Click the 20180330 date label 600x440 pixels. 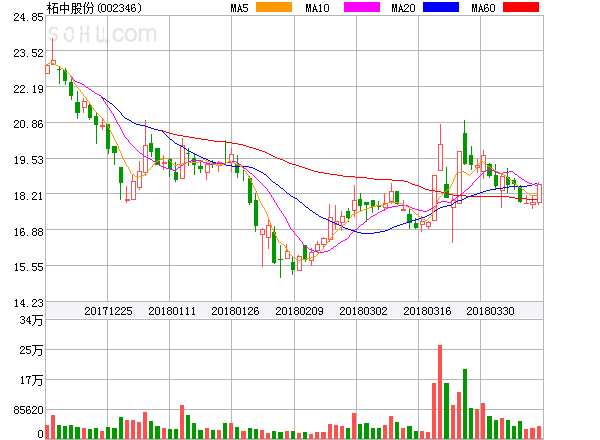tap(490, 311)
